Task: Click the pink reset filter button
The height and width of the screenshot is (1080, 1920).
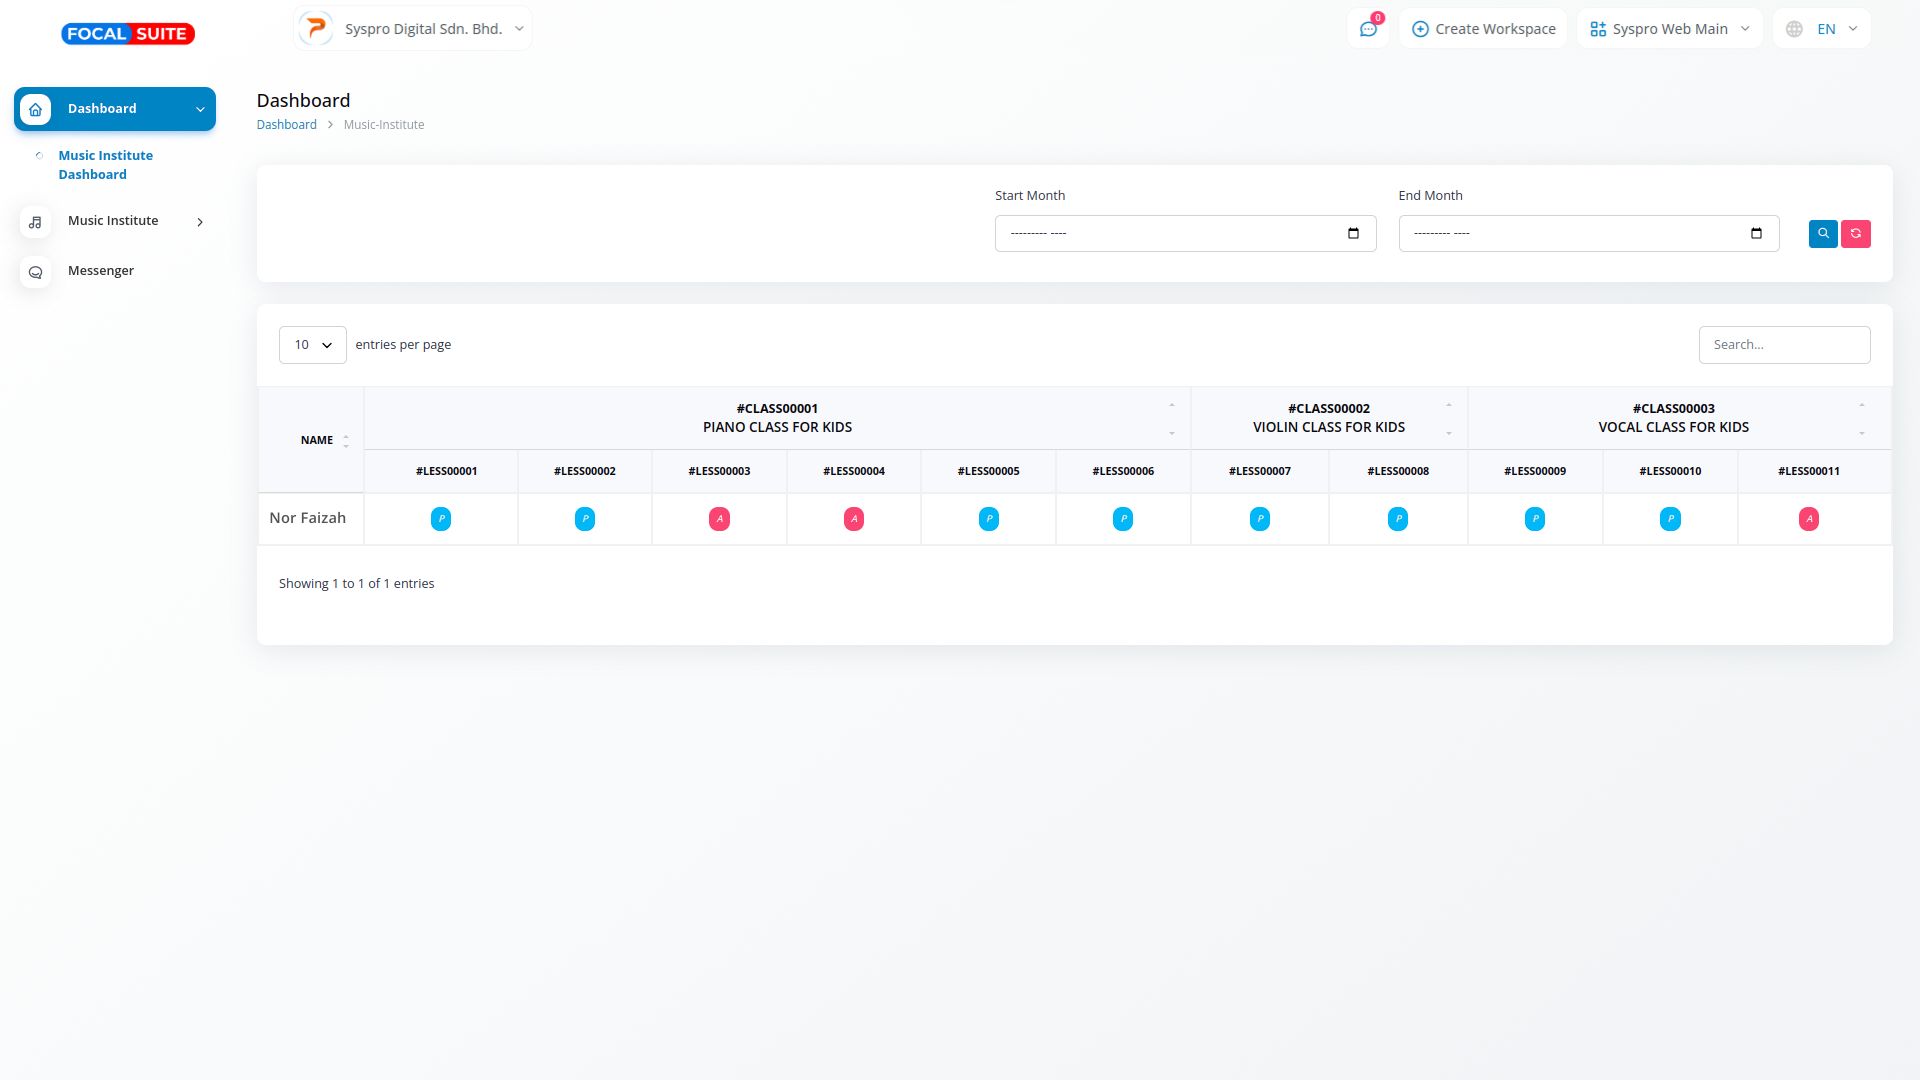Action: (1855, 233)
